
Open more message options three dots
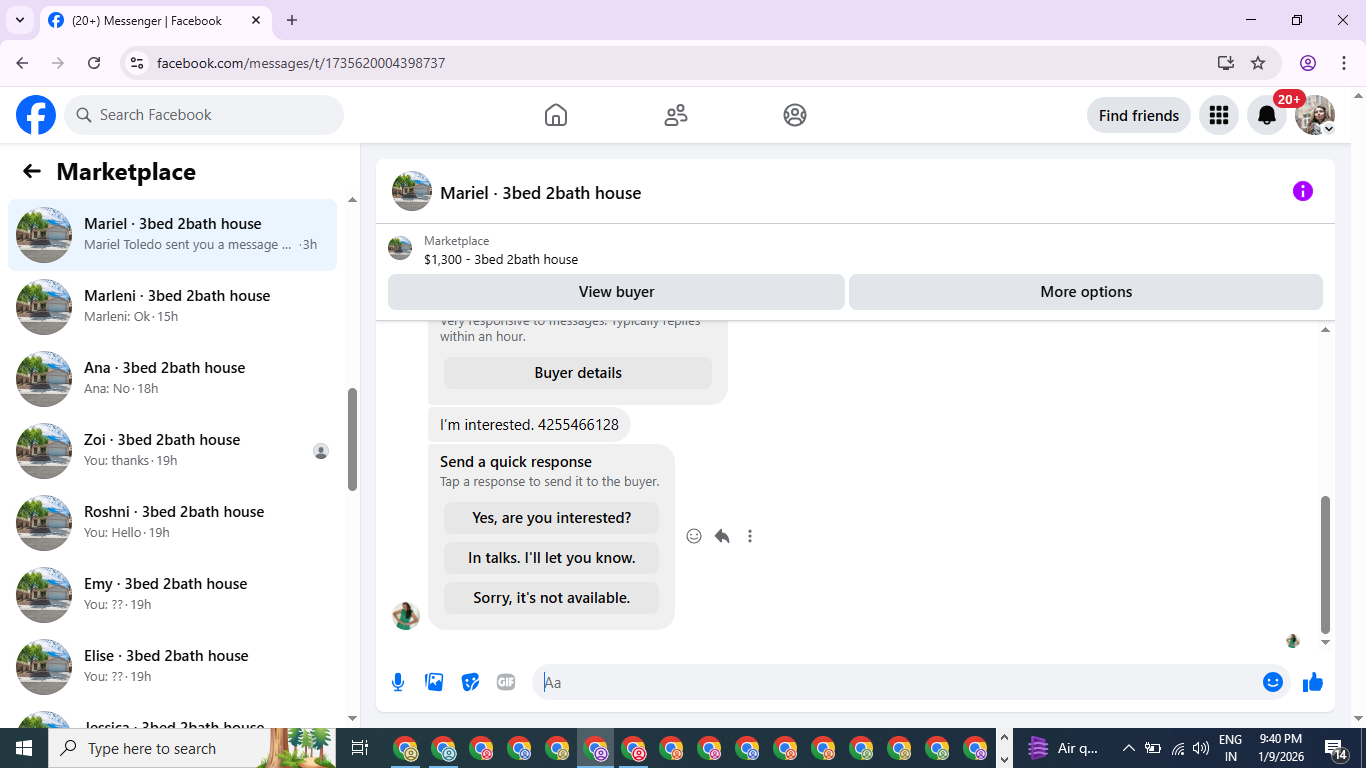(x=750, y=536)
